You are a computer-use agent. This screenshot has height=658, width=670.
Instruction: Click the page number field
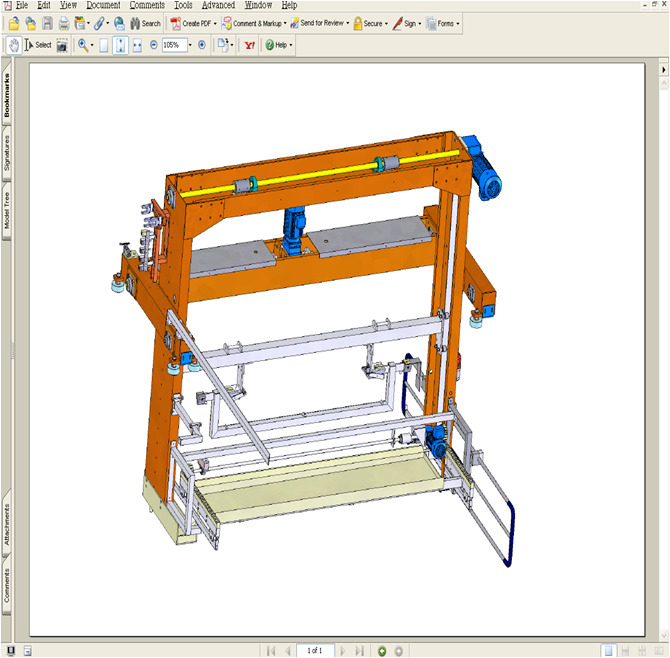[x=314, y=651]
